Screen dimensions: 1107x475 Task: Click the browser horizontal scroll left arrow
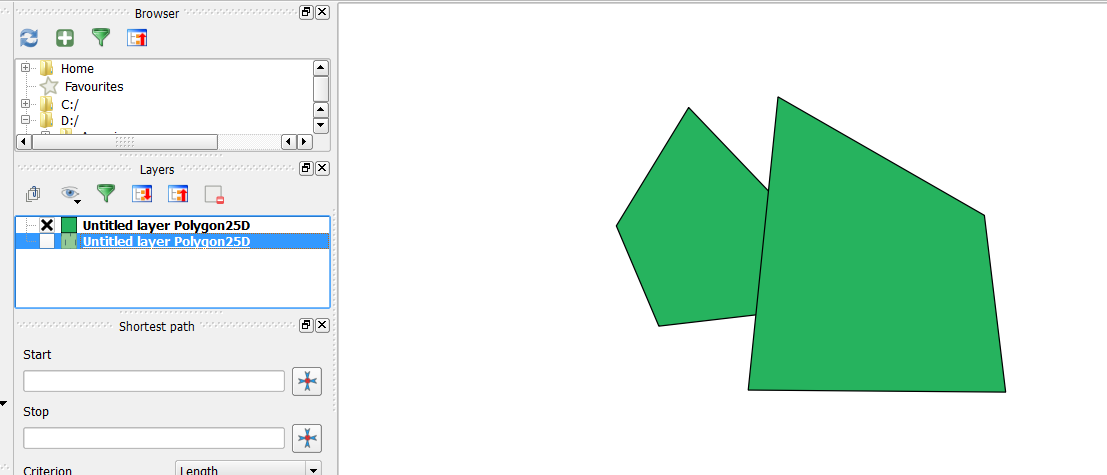coord(23,141)
